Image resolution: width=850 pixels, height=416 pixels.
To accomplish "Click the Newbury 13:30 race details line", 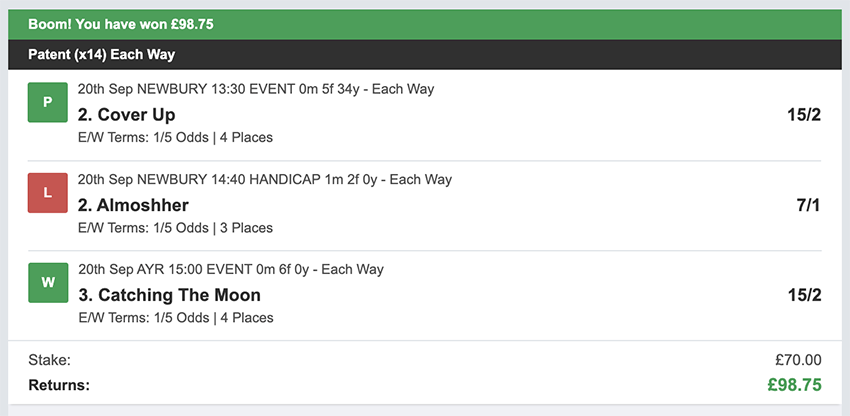I will pos(255,90).
